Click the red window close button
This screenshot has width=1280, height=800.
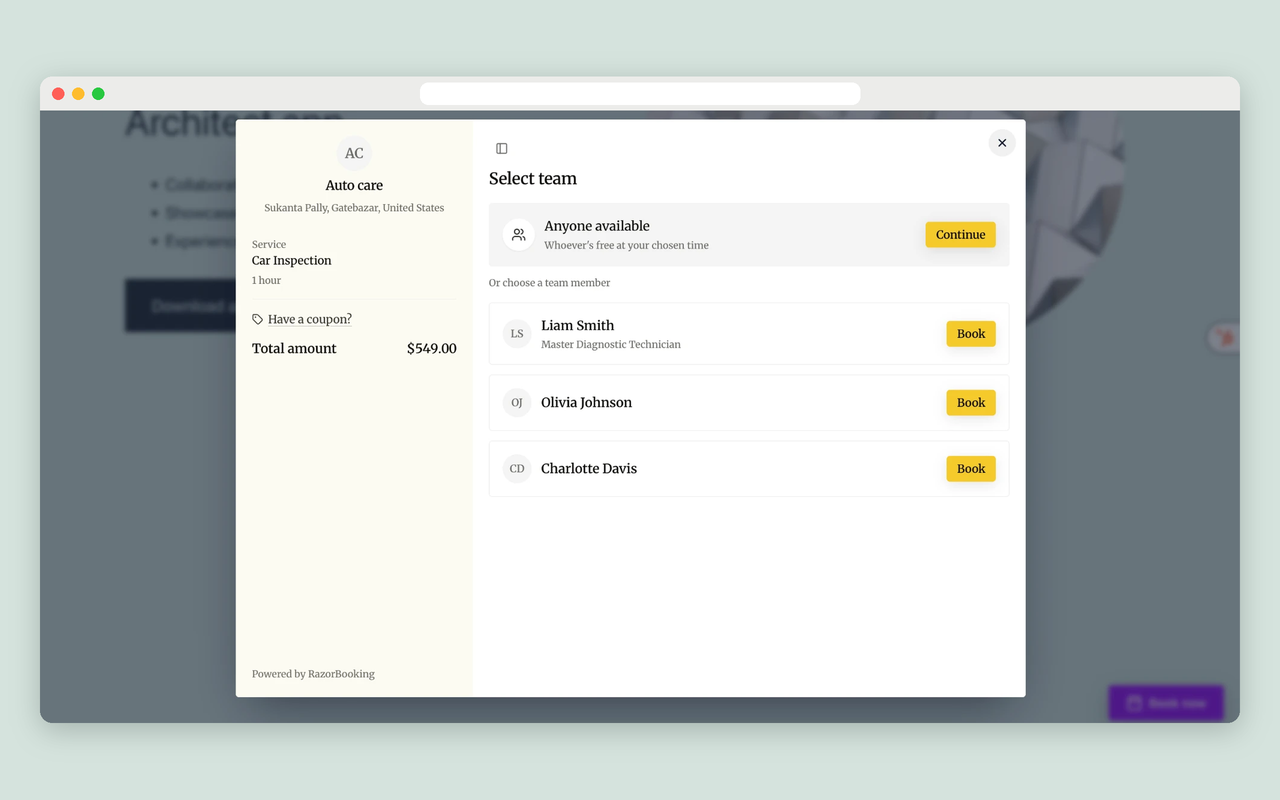(58, 94)
